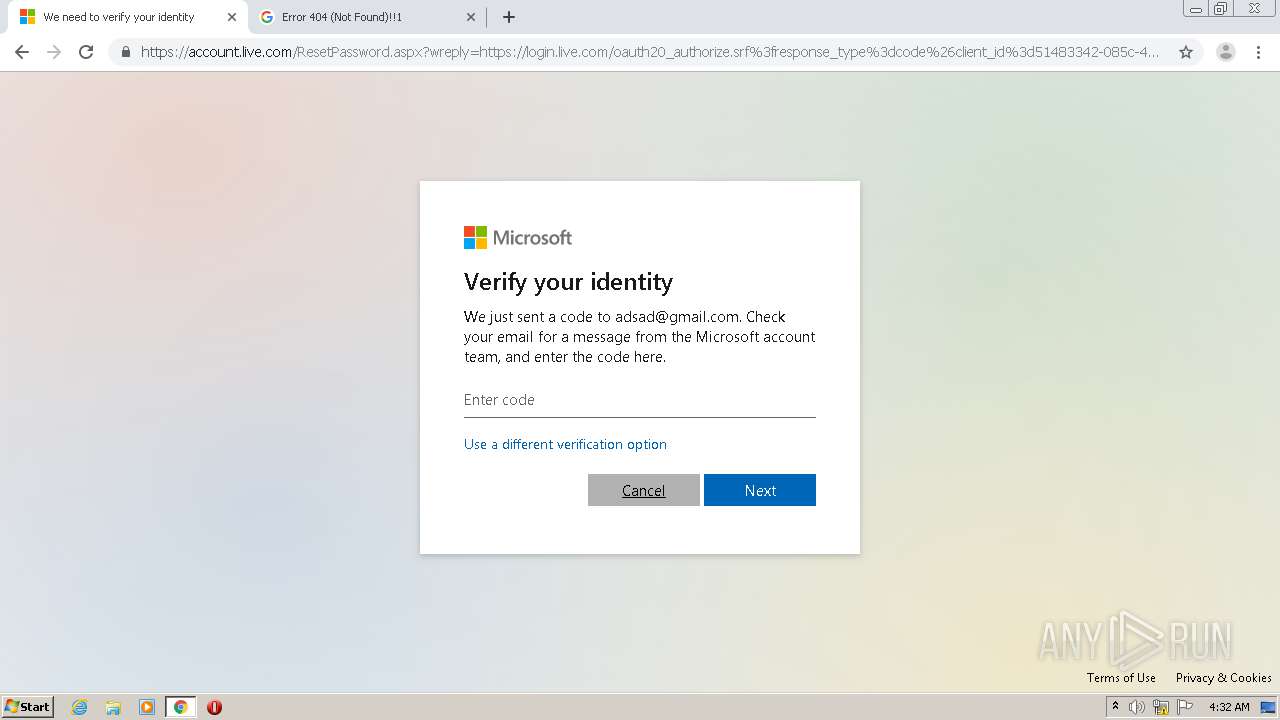Show hidden tray icons arrow

point(1115,706)
